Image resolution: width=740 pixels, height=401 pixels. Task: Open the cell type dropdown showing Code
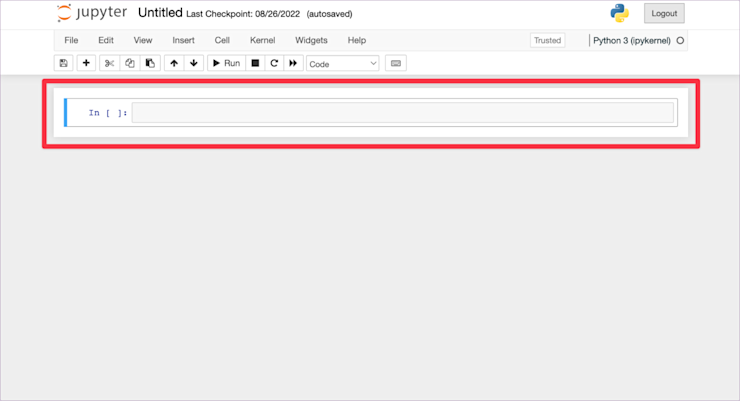(343, 64)
